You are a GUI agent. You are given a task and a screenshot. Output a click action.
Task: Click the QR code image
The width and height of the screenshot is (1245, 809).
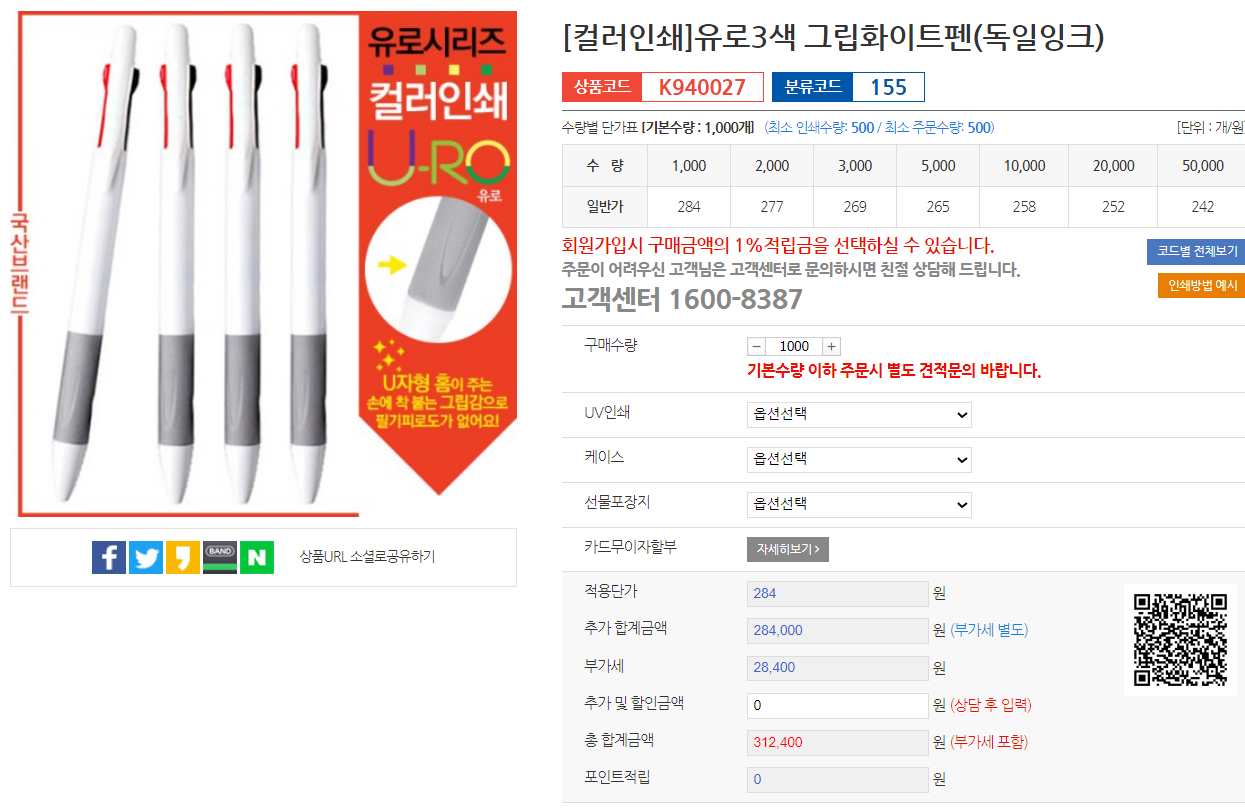[1179, 640]
